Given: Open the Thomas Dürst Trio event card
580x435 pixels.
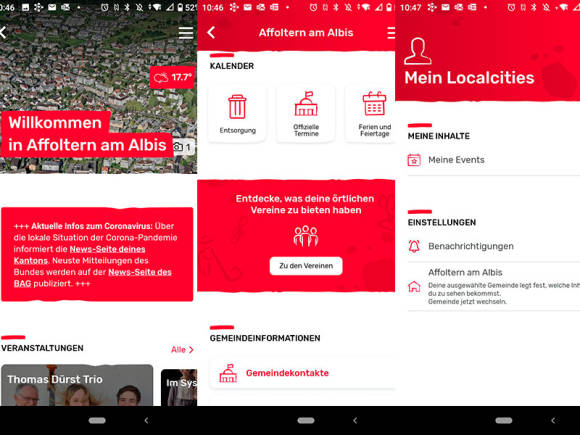Looking at the screenshot, I should tap(77, 385).
